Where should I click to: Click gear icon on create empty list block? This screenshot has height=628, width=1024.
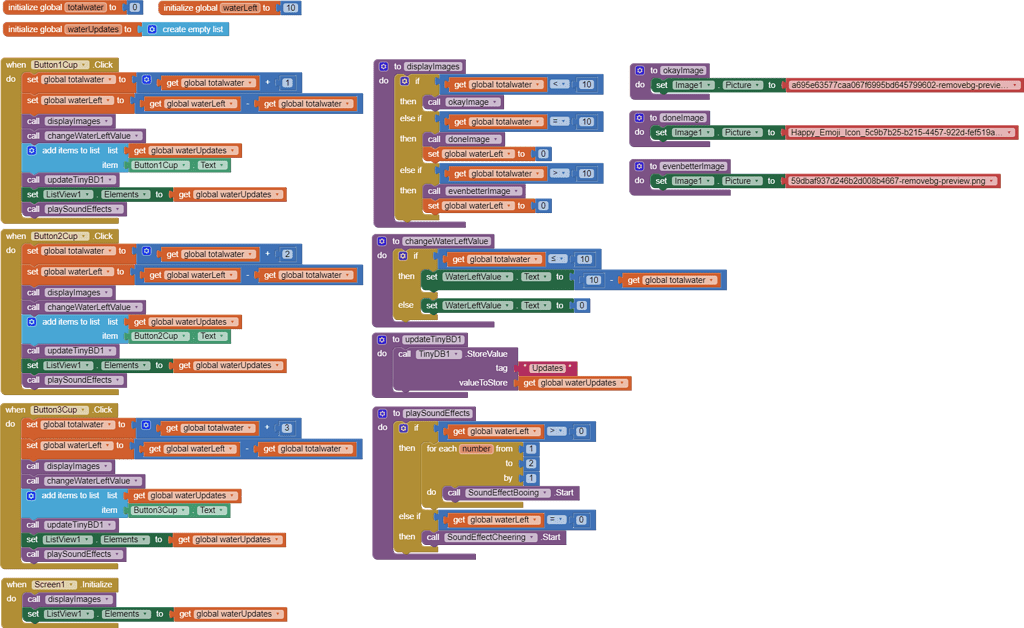click(152, 30)
